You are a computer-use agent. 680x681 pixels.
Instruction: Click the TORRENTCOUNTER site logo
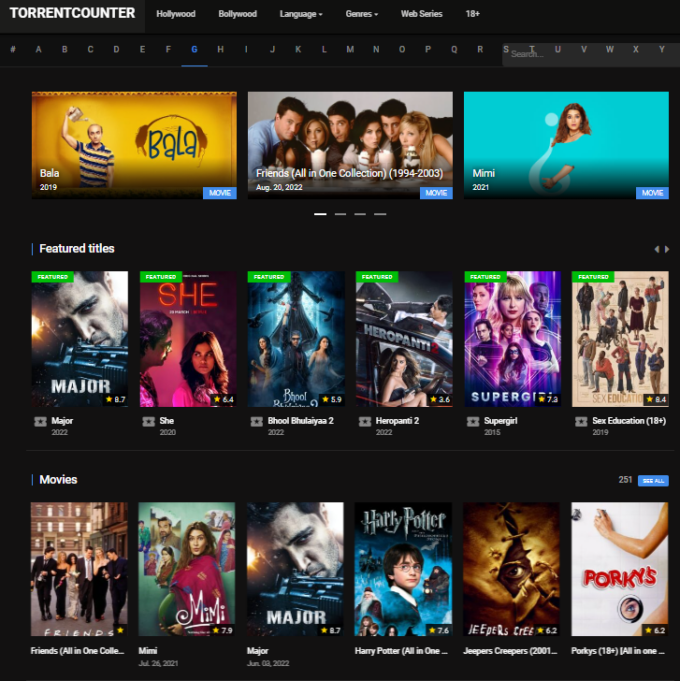pos(72,13)
